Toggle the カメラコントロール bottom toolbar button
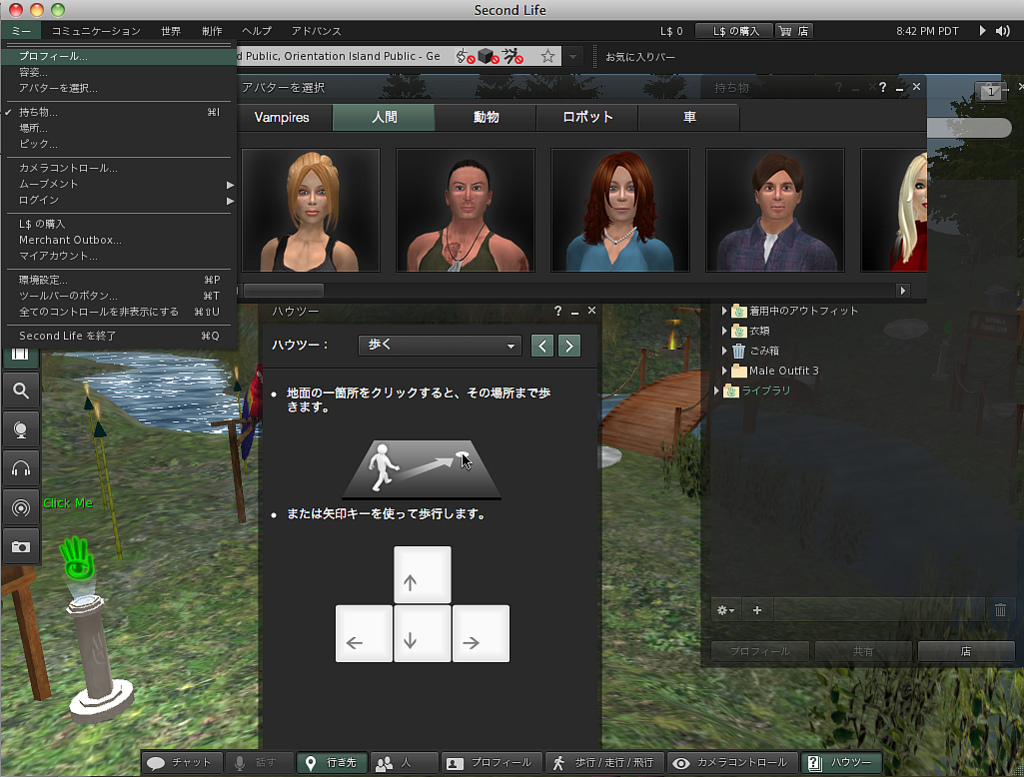 [x=733, y=763]
